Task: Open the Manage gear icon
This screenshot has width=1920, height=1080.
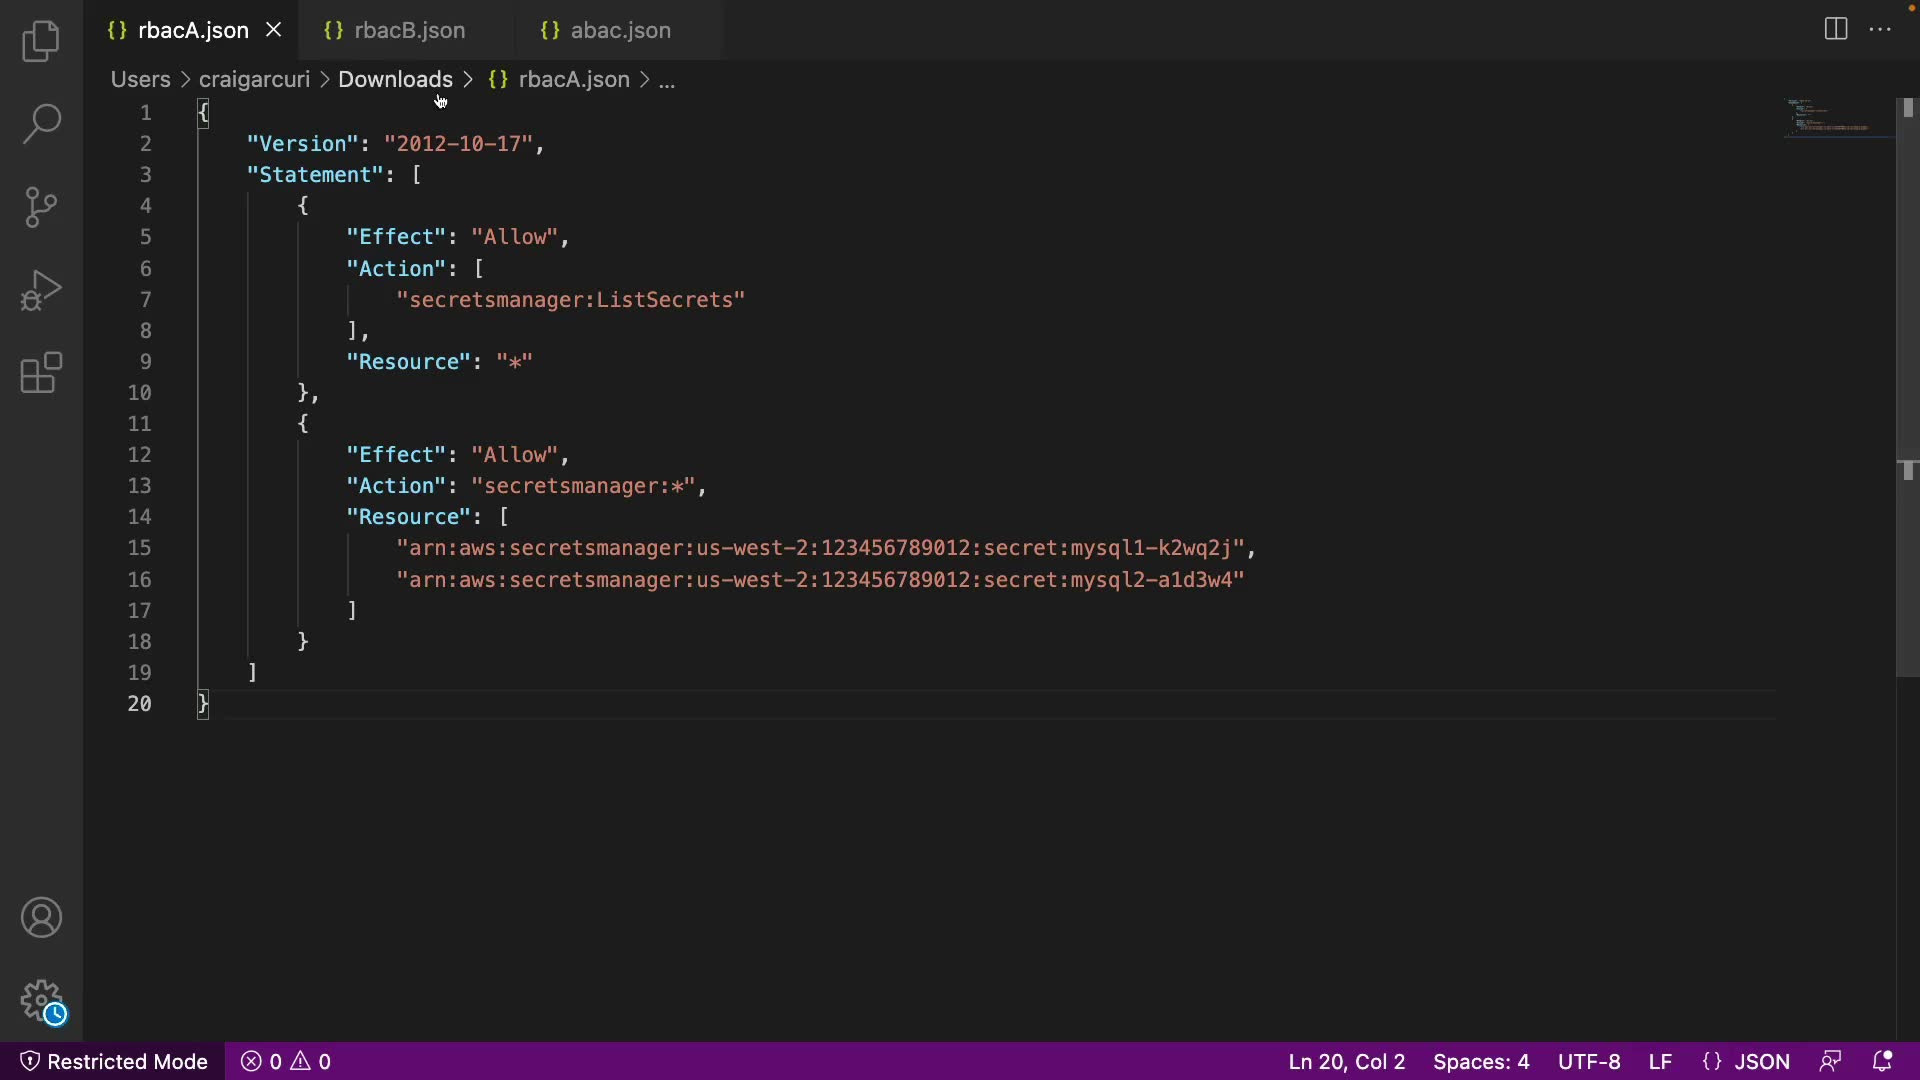Action: click(x=41, y=1000)
